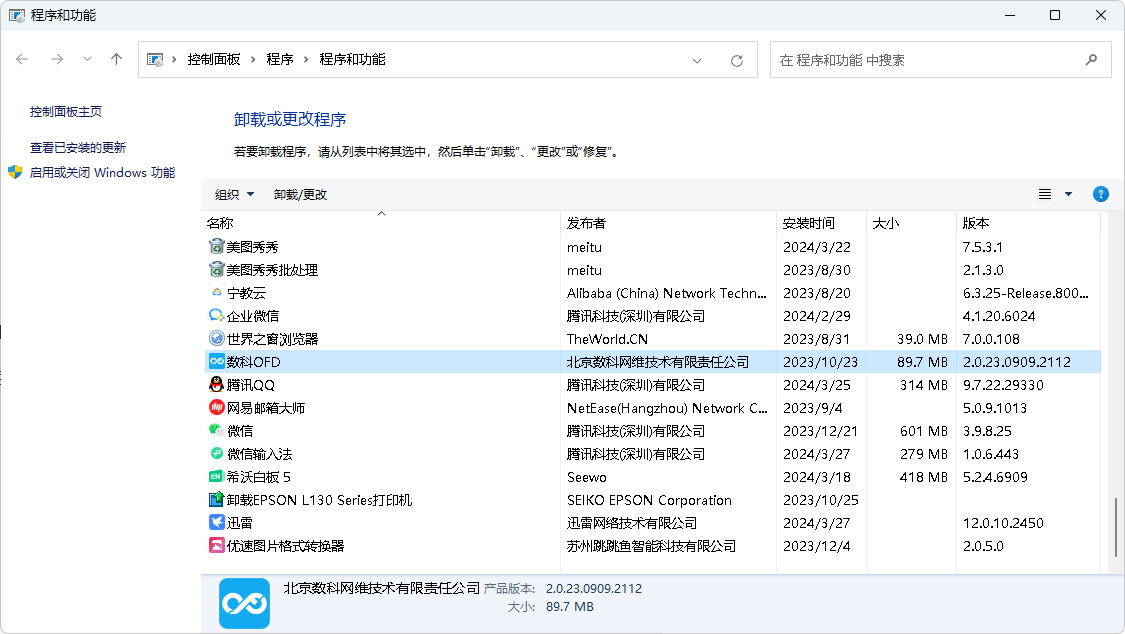Click 程序 breadcrumb
Screen dimensions: 1125x634
(x=280, y=60)
